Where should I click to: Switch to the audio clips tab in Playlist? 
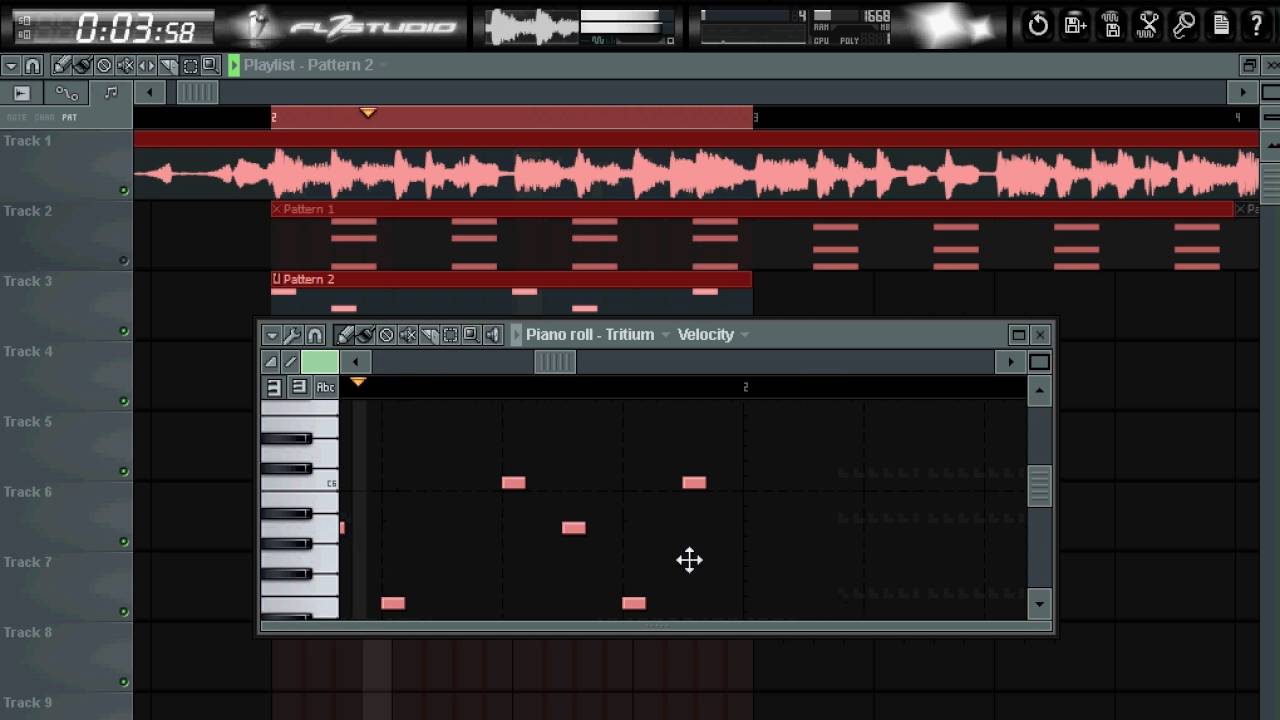(x=21, y=93)
